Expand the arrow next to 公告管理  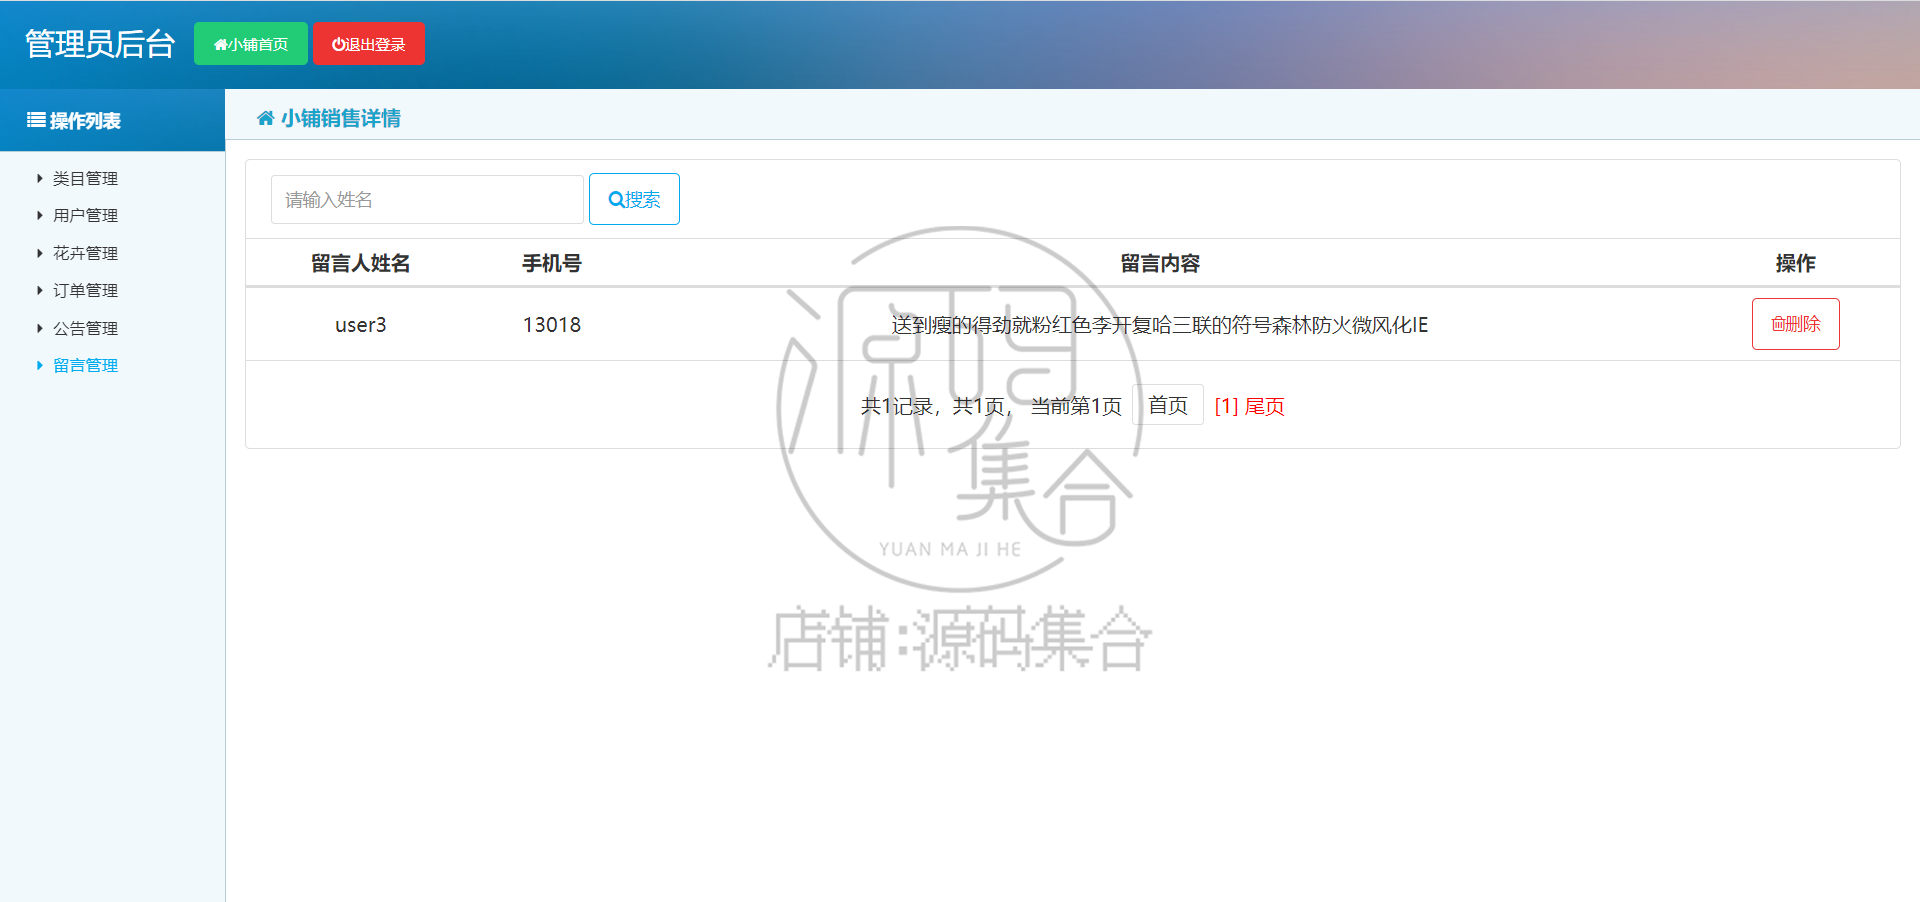40,328
